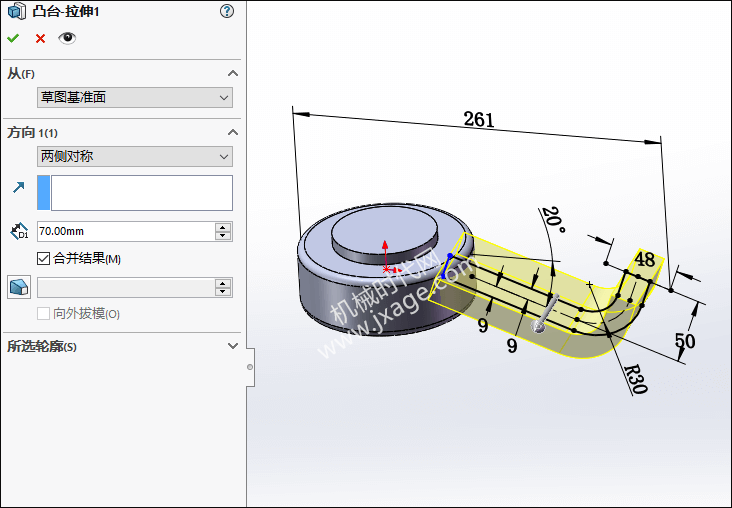
Task: Collapse the 从(F) section
Action: tap(232, 73)
